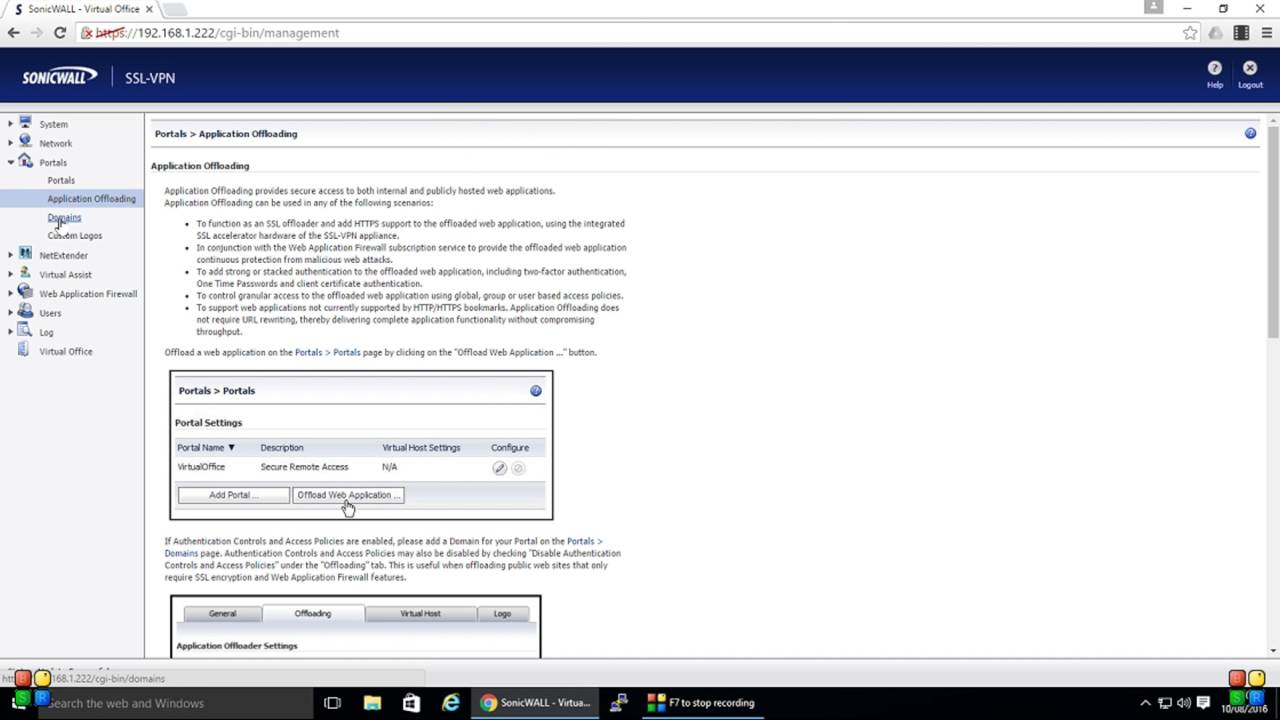Expand the Log tree node
Image resolution: width=1280 pixels, height=720 pixels.
(10, 332)
